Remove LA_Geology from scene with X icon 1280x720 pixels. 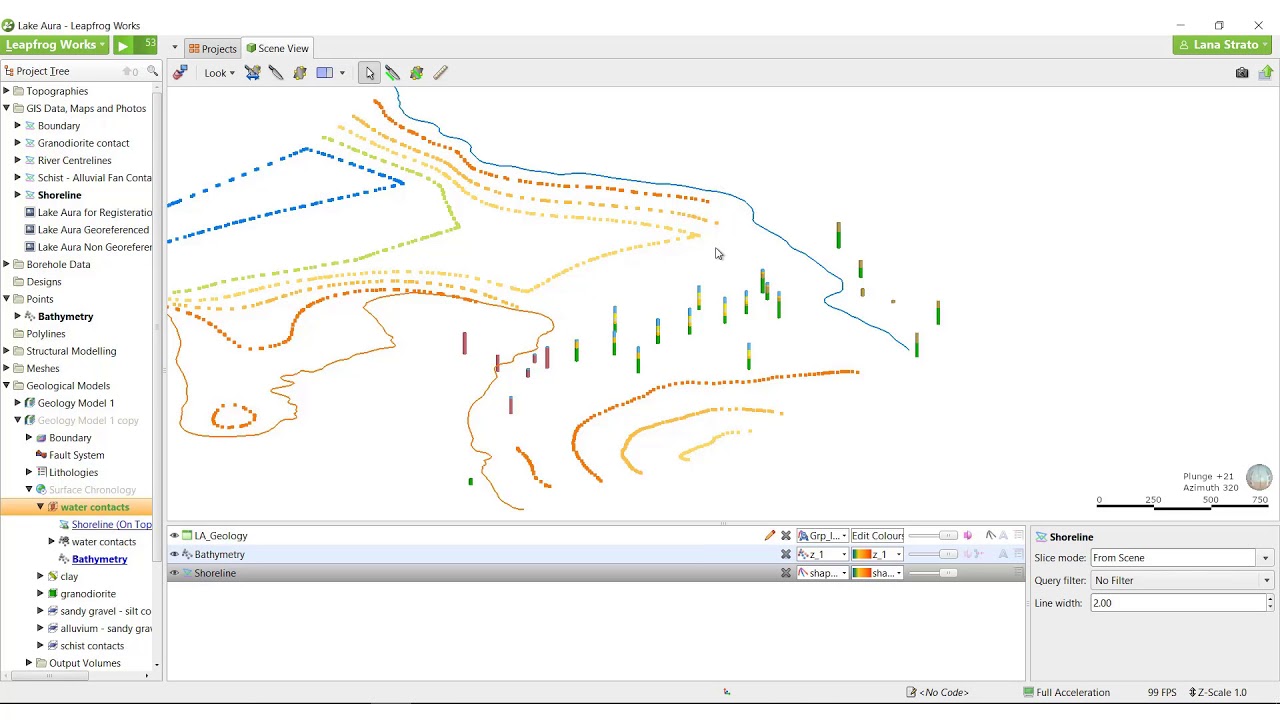click(x=786, y=536)
